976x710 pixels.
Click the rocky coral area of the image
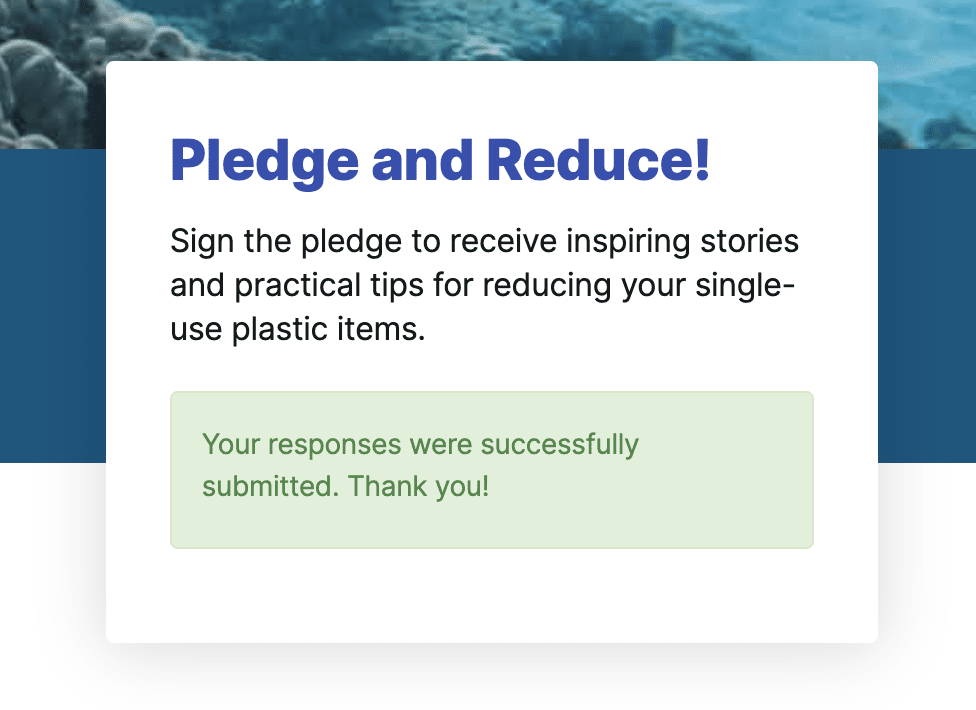(x=50, y=81)
